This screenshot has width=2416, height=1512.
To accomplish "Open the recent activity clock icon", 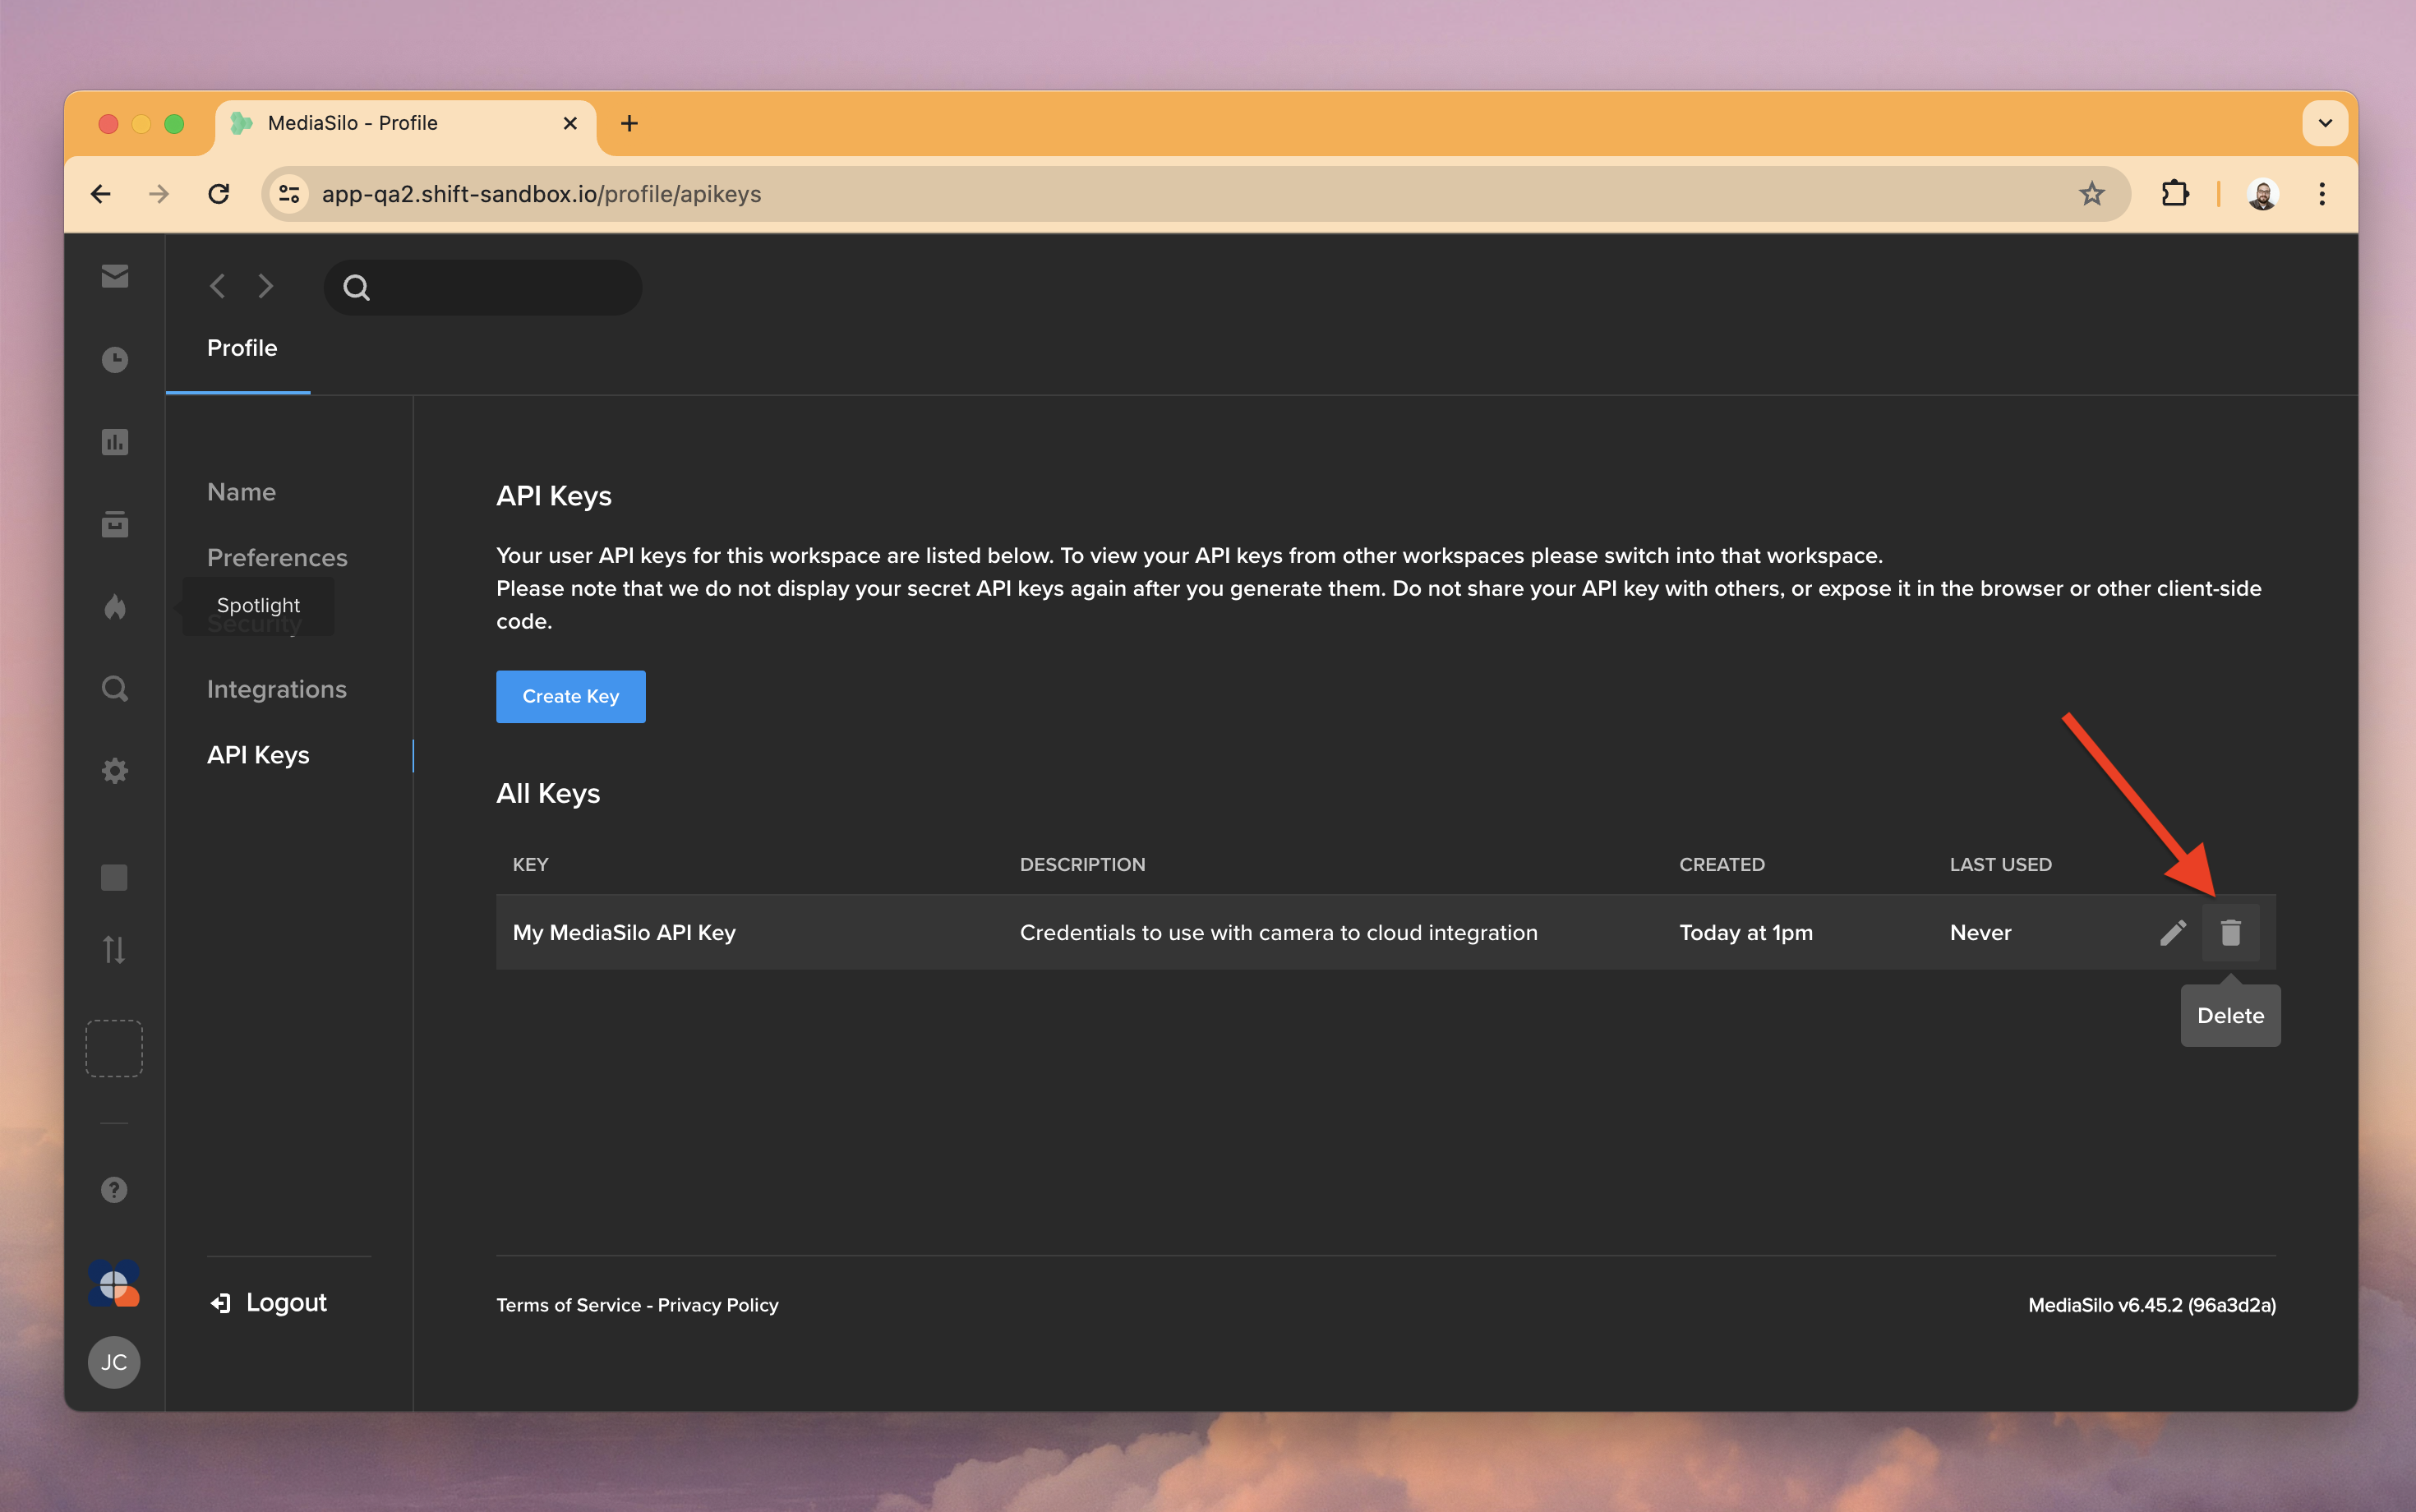I will click(114, 358).
